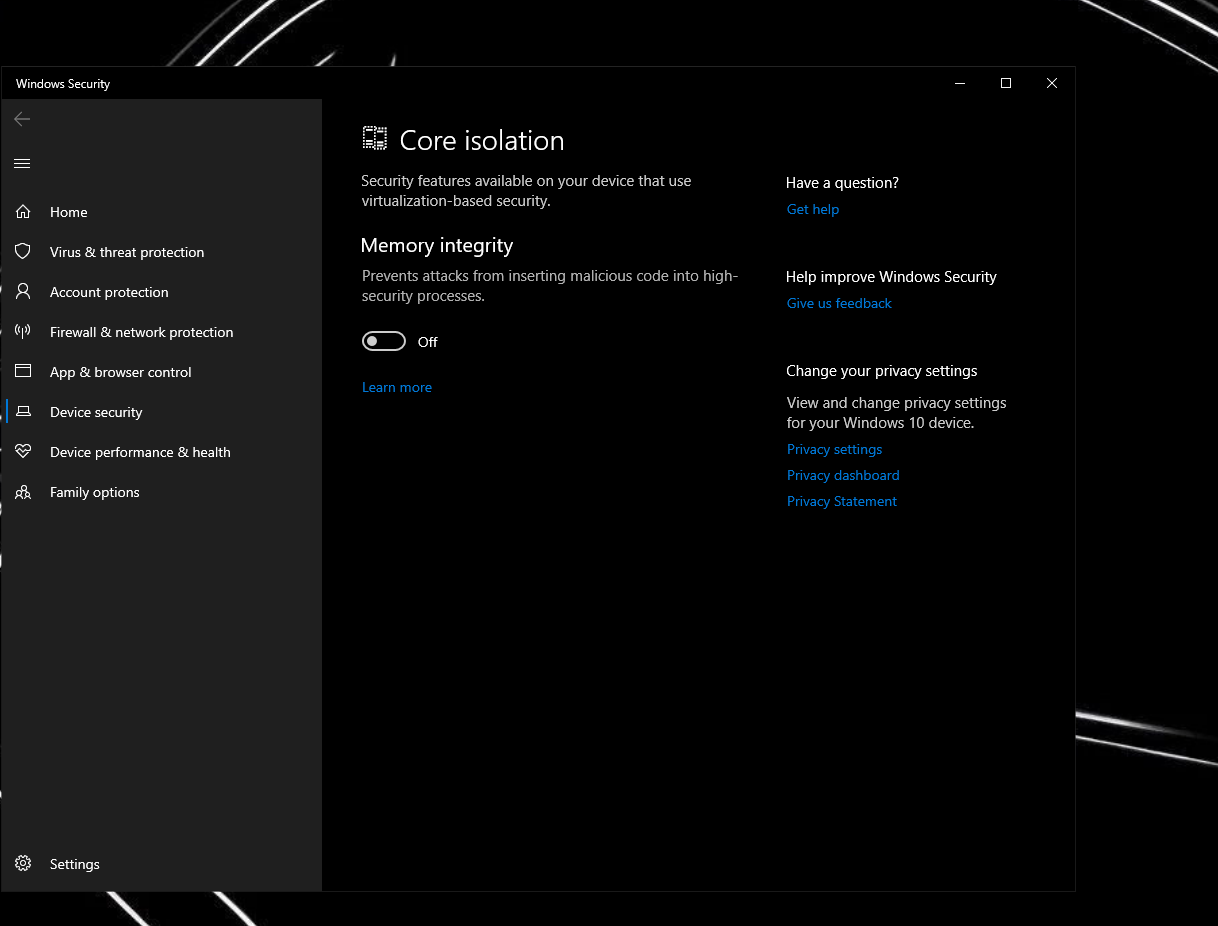Click the Core isolation heading
The image size is (1218, 926).
pyautogui.click(x=482, y=140)
